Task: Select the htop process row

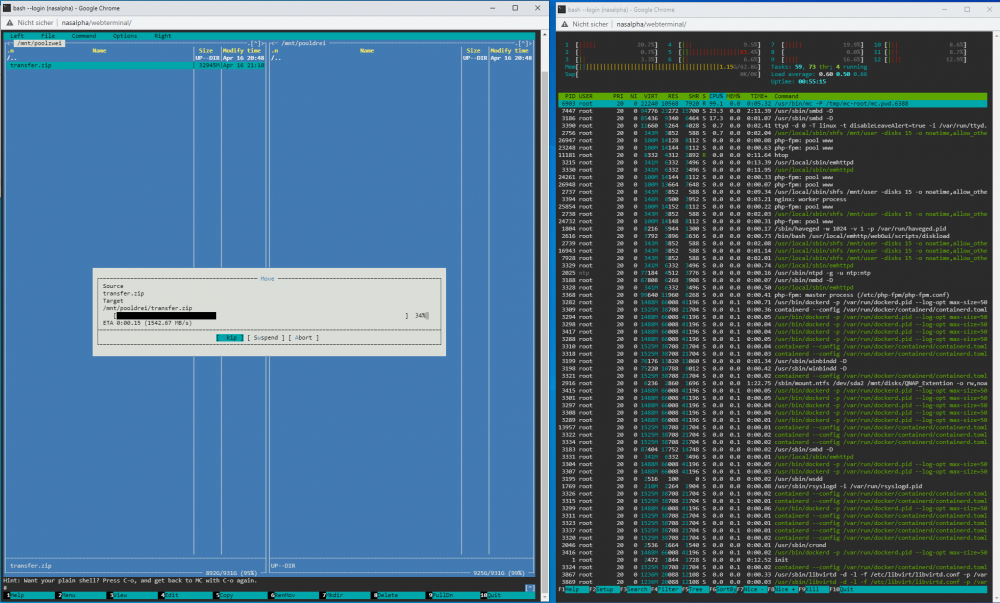Action: (x=772, y=155)
